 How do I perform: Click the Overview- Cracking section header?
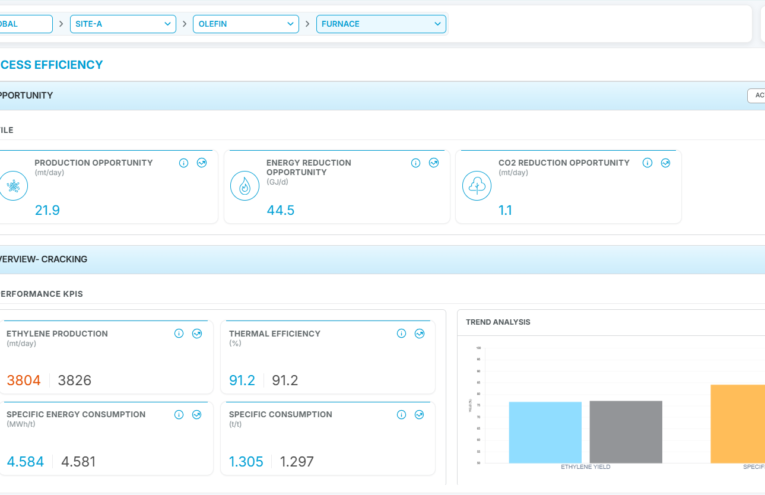pos(382,259)
